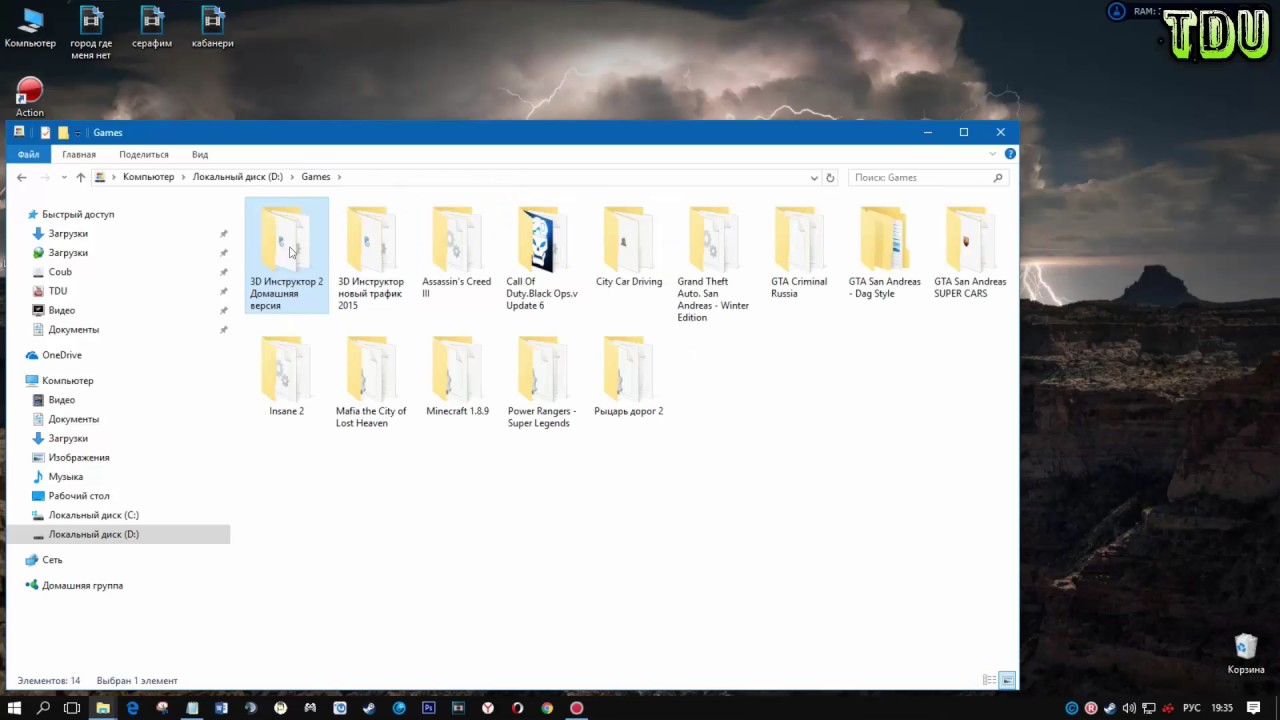The height and width of the screenshot is (720, 1280).
Task: Select the серафим video file on desktop
Action: coord(152,28)
